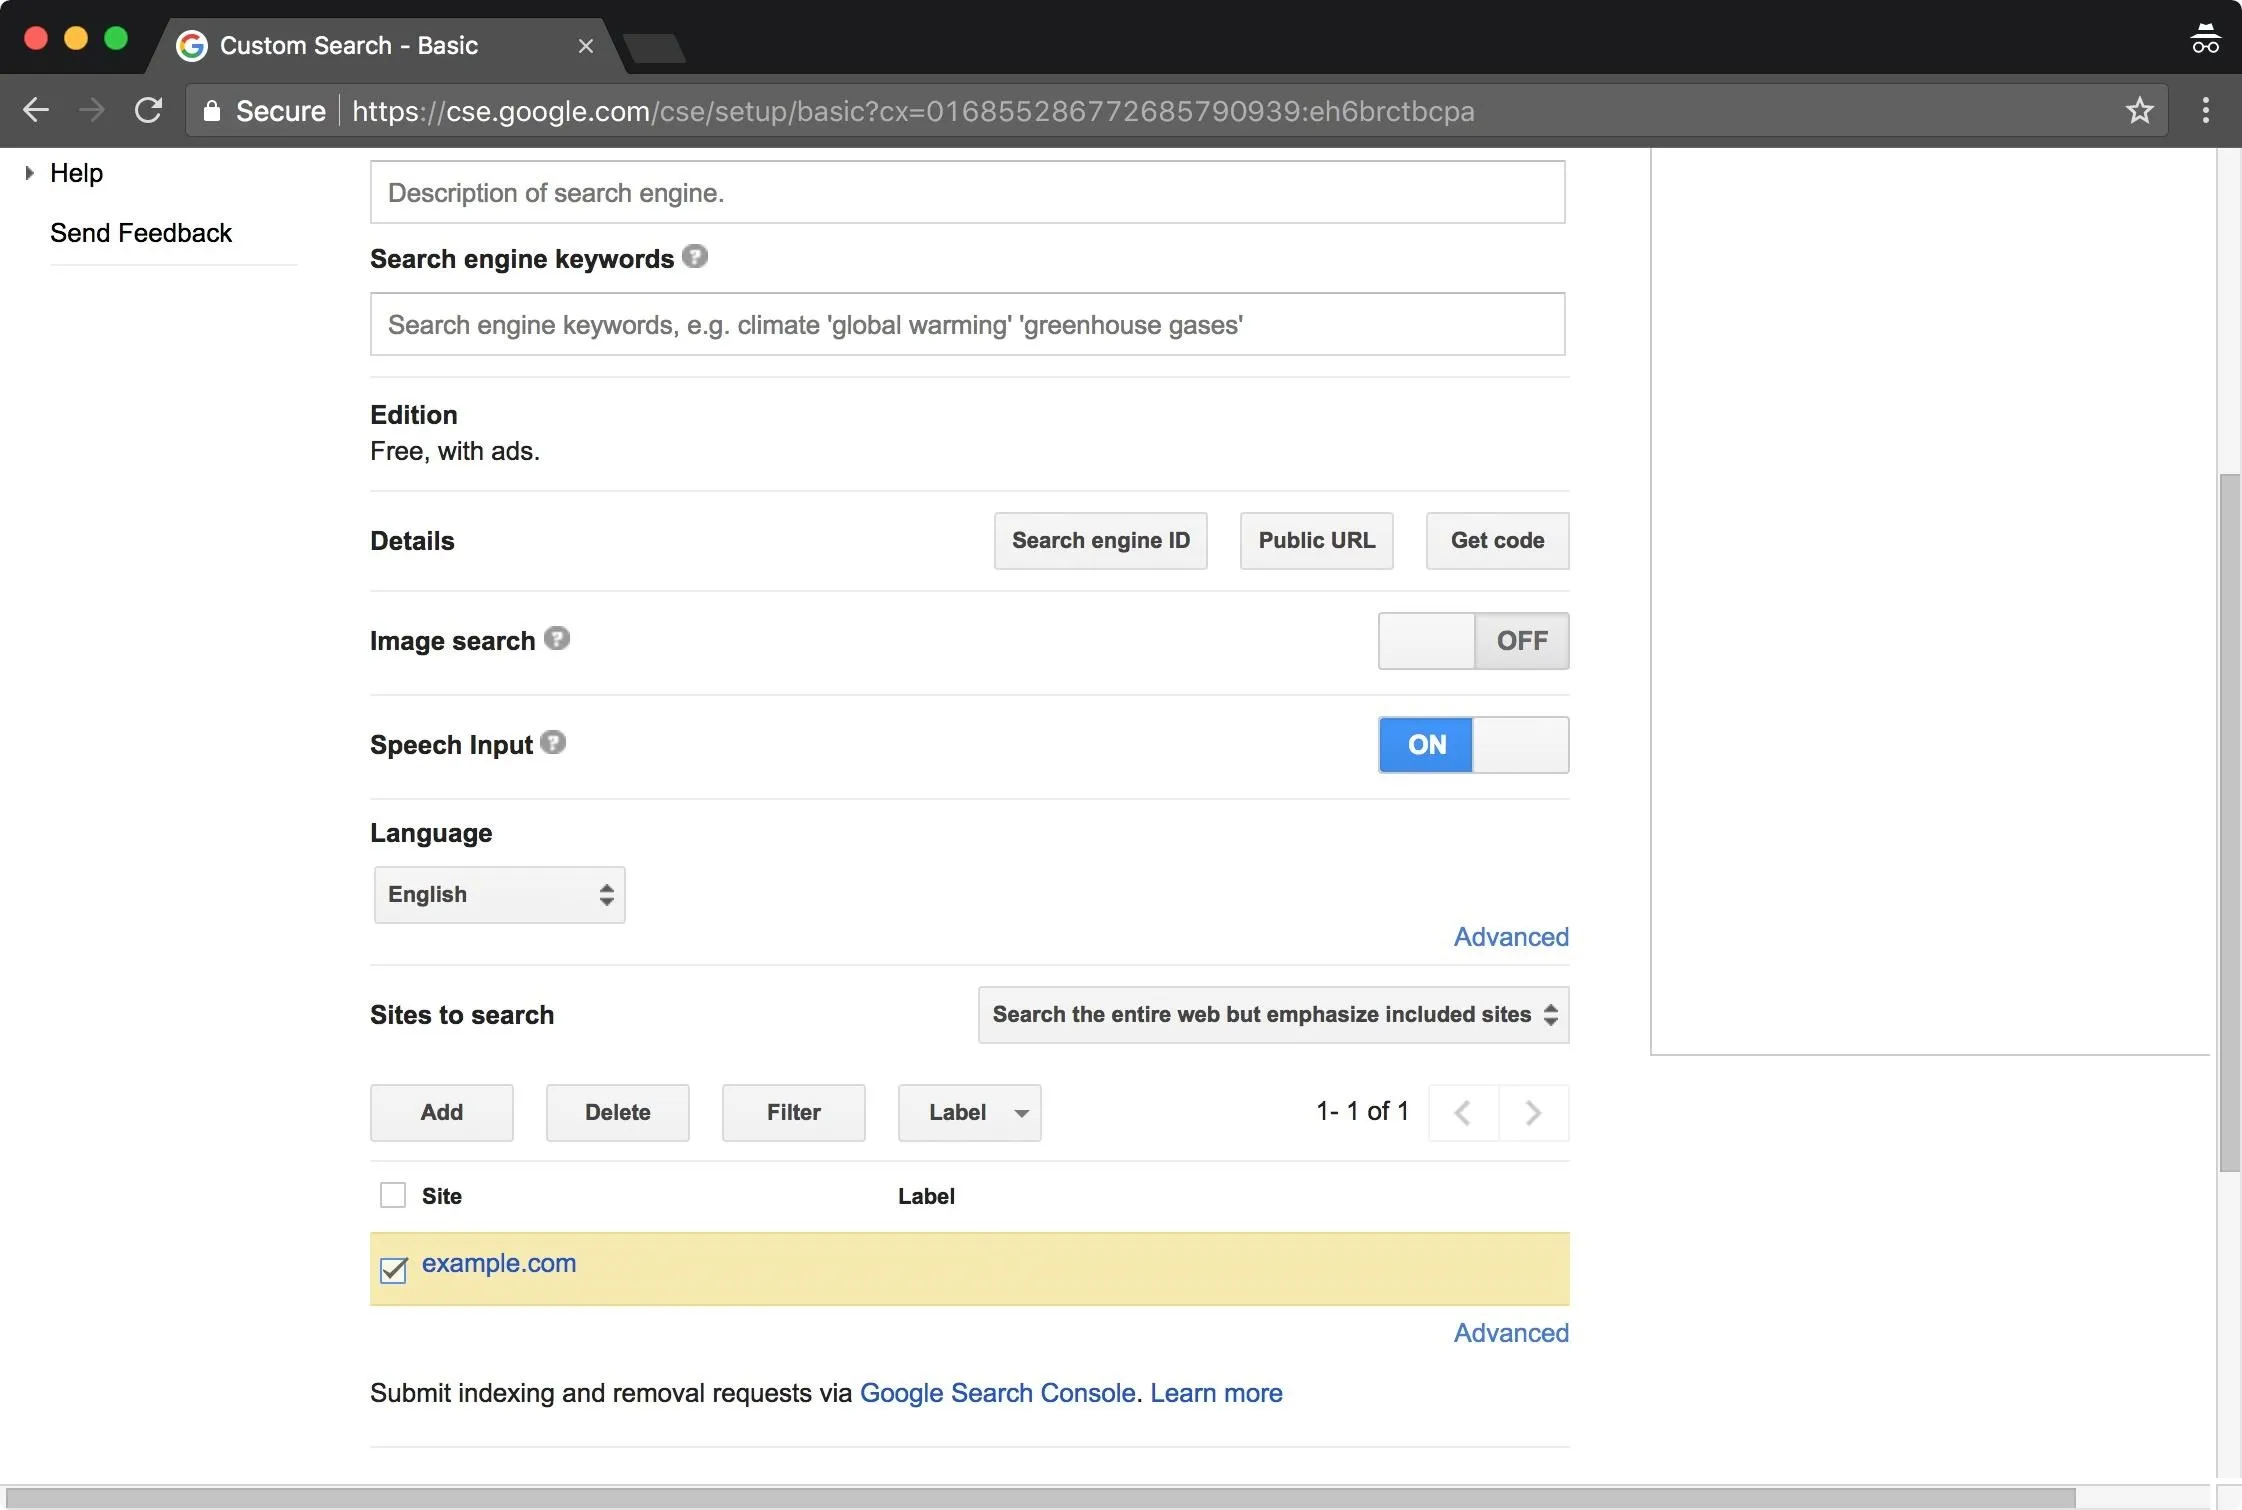Select the Custom Search - Basic tab
This screenshot has width=2242, height=1510.
click(384, 46)
